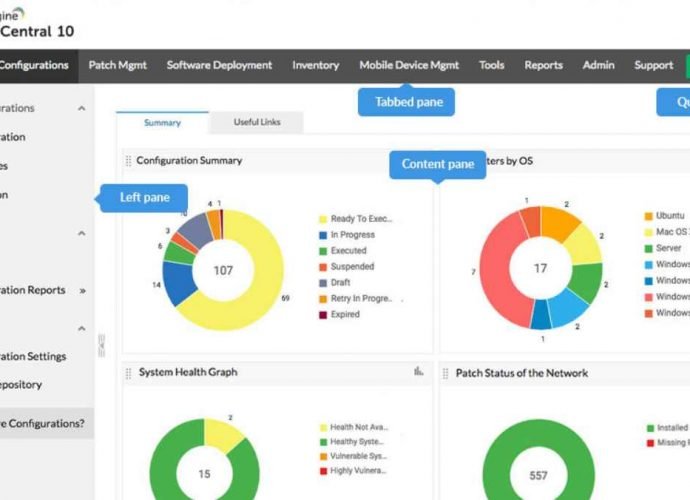Open the Admin menu
690x500 pixels.
point(598,66)
